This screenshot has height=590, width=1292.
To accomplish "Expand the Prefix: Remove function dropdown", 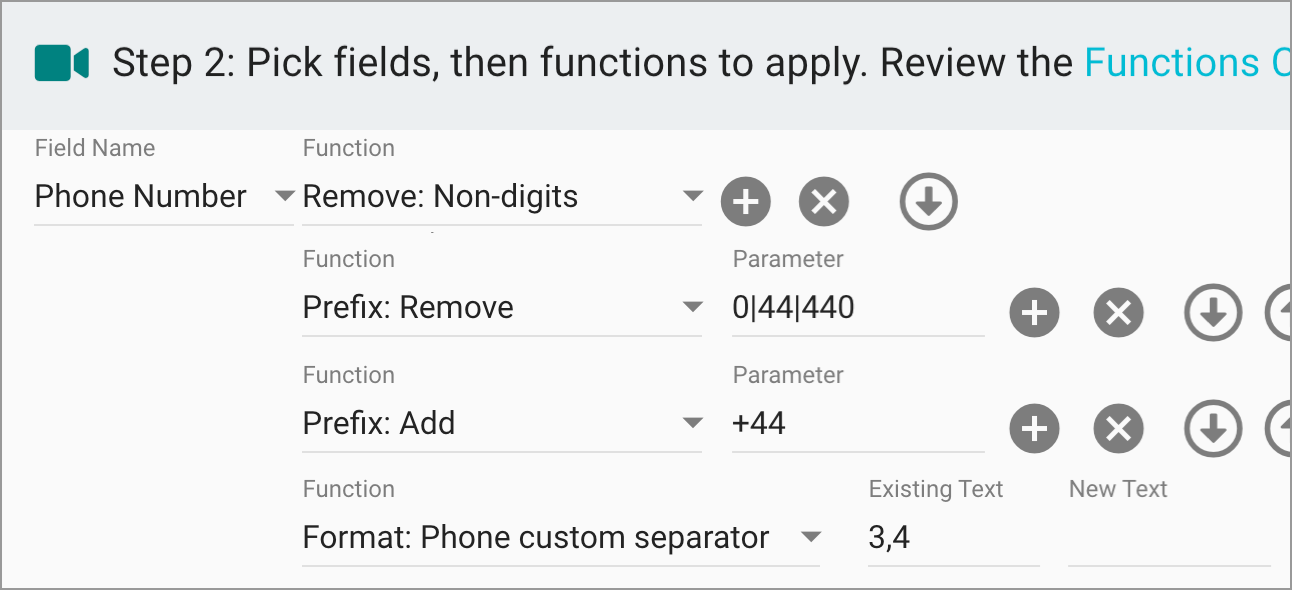I will click(693, 307).
